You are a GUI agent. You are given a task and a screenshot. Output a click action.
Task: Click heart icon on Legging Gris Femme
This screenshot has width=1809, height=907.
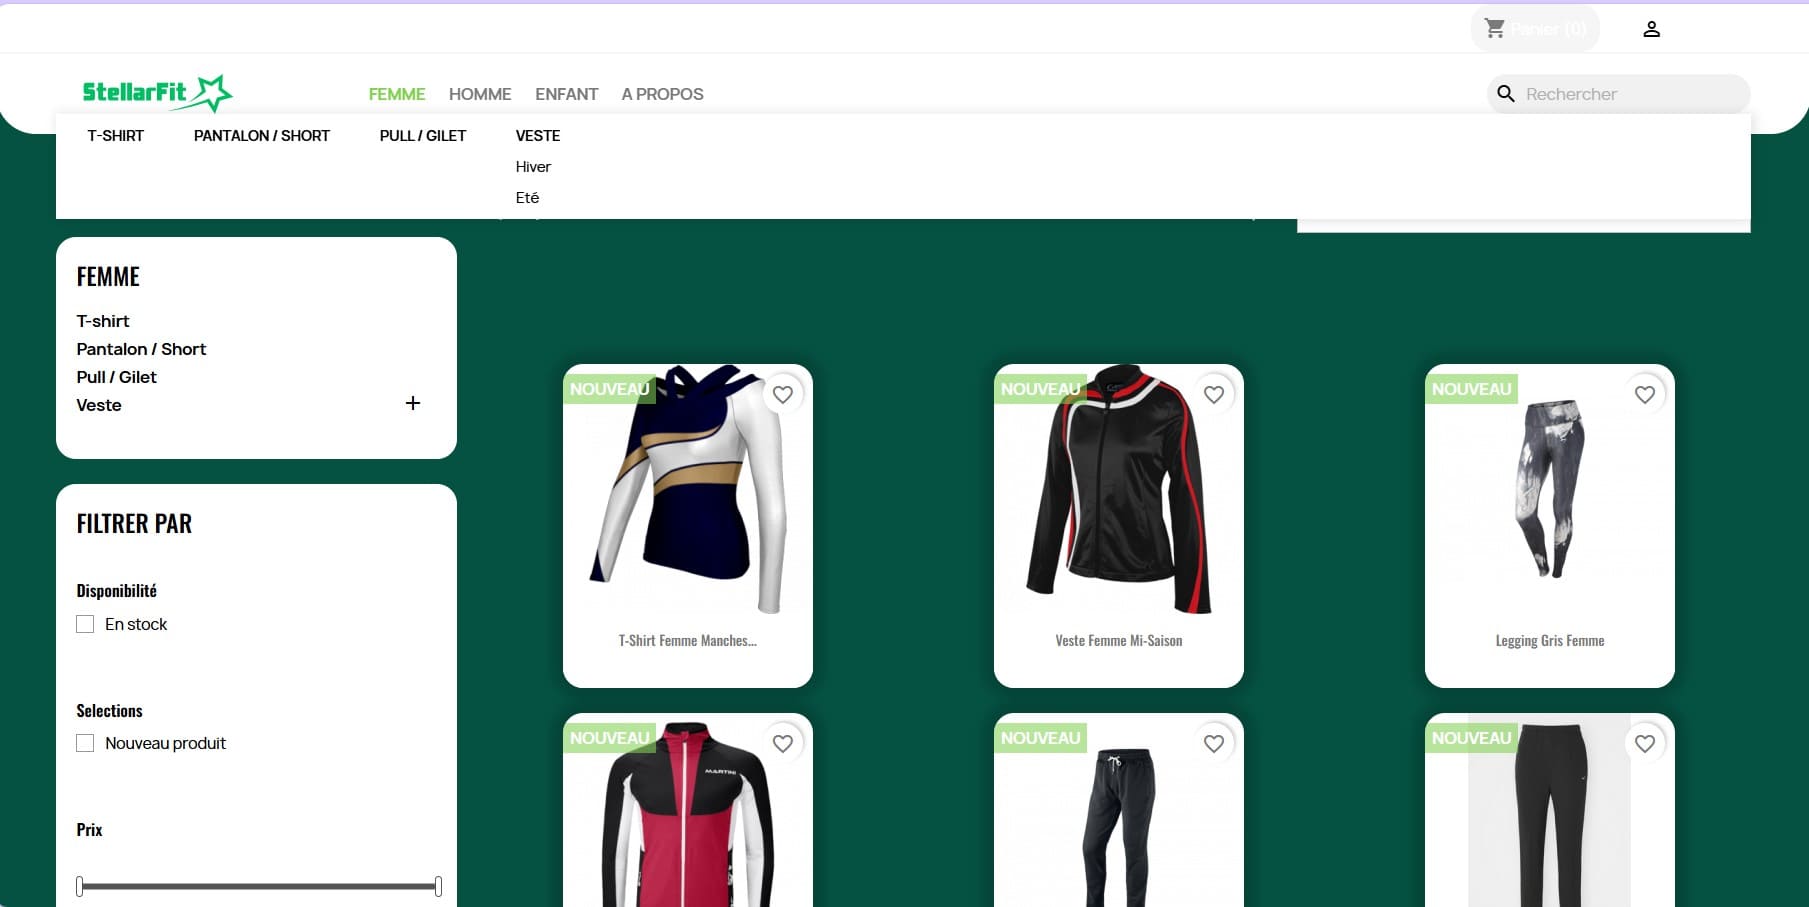1645,395
